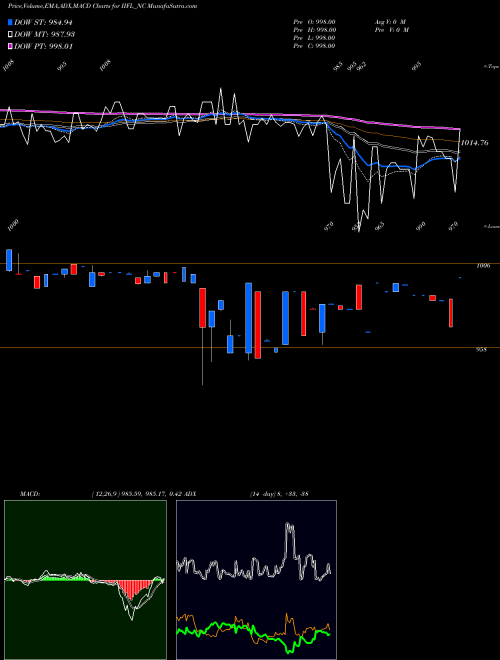Screen dimensions: 500x660
Task: Click the first blue candlestick at far left
Action: click(9, 260)
